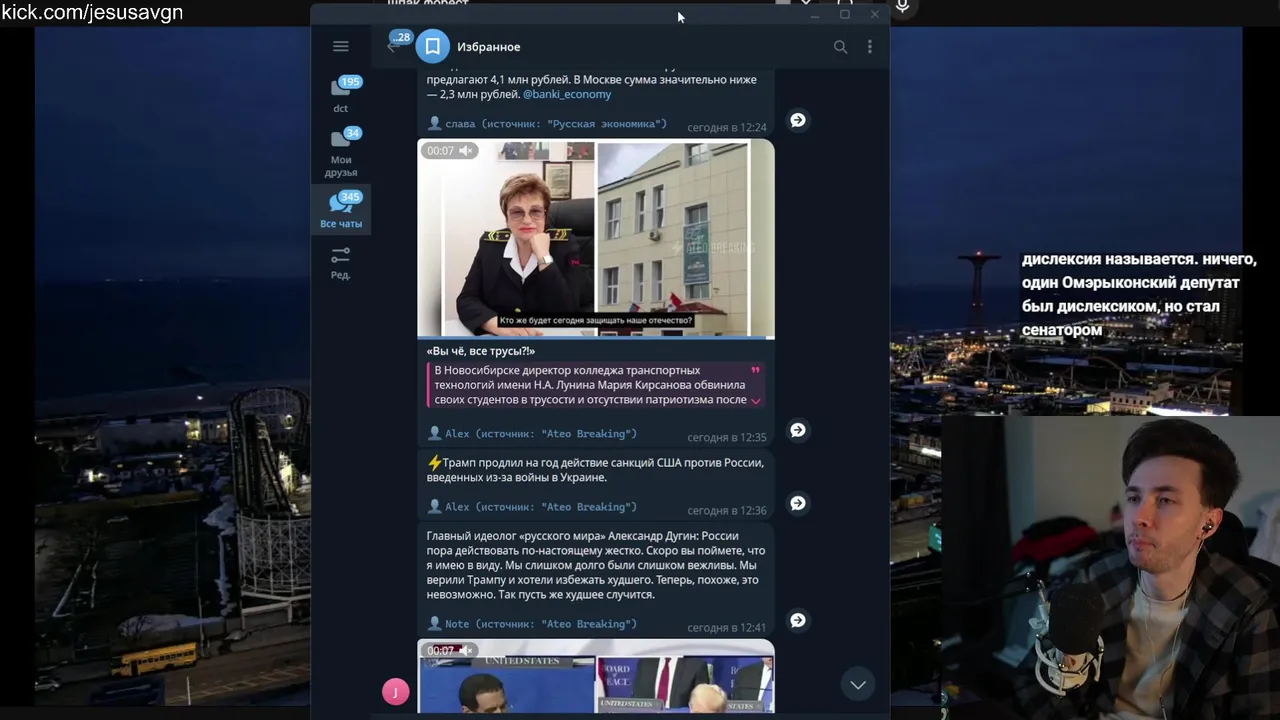Click the сегодня в 12:41 timestamp
Viewport: 1280px width, 720px height.
(727, 628)
